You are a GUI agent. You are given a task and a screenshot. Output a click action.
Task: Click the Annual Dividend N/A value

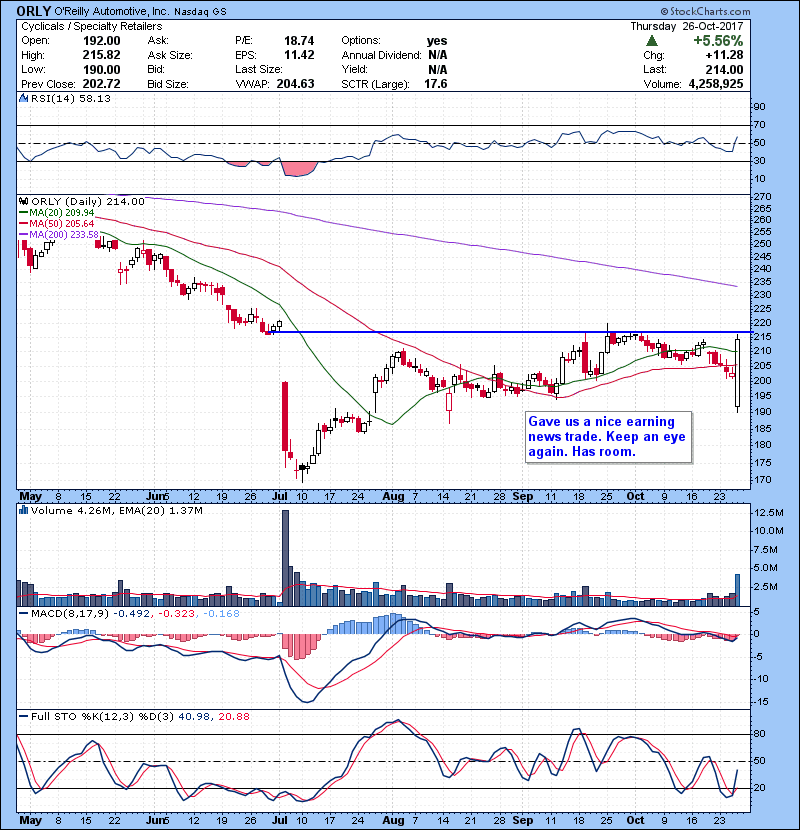(438, 55)
